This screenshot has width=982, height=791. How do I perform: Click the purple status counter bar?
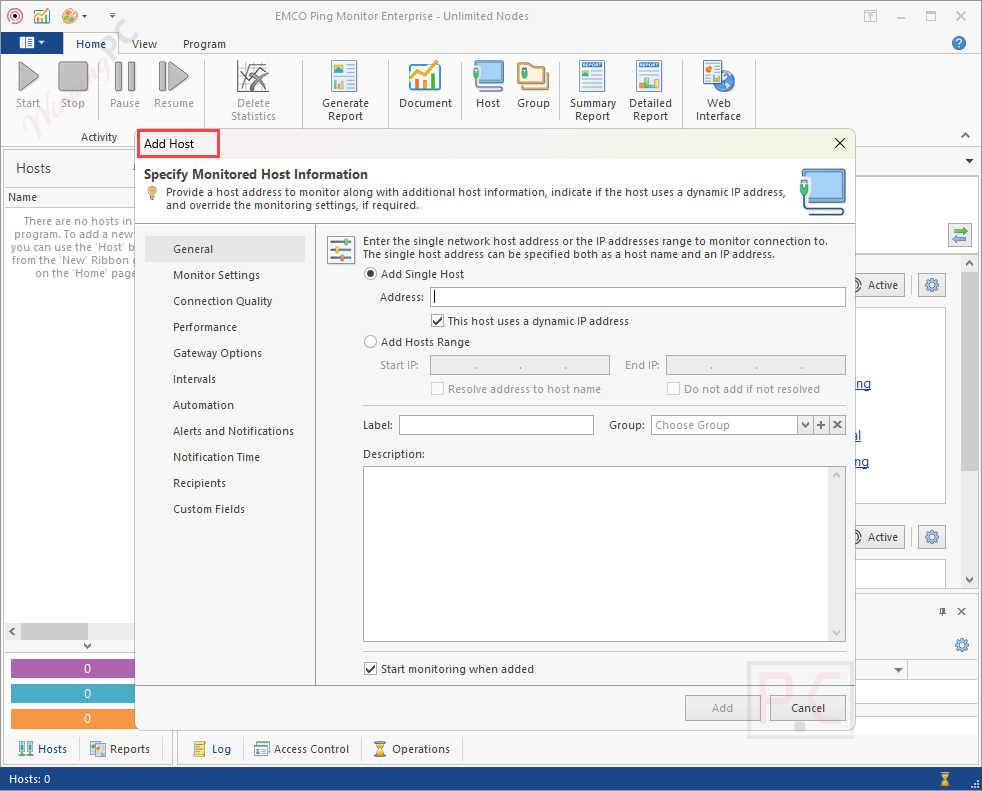[x=73, y=669]
